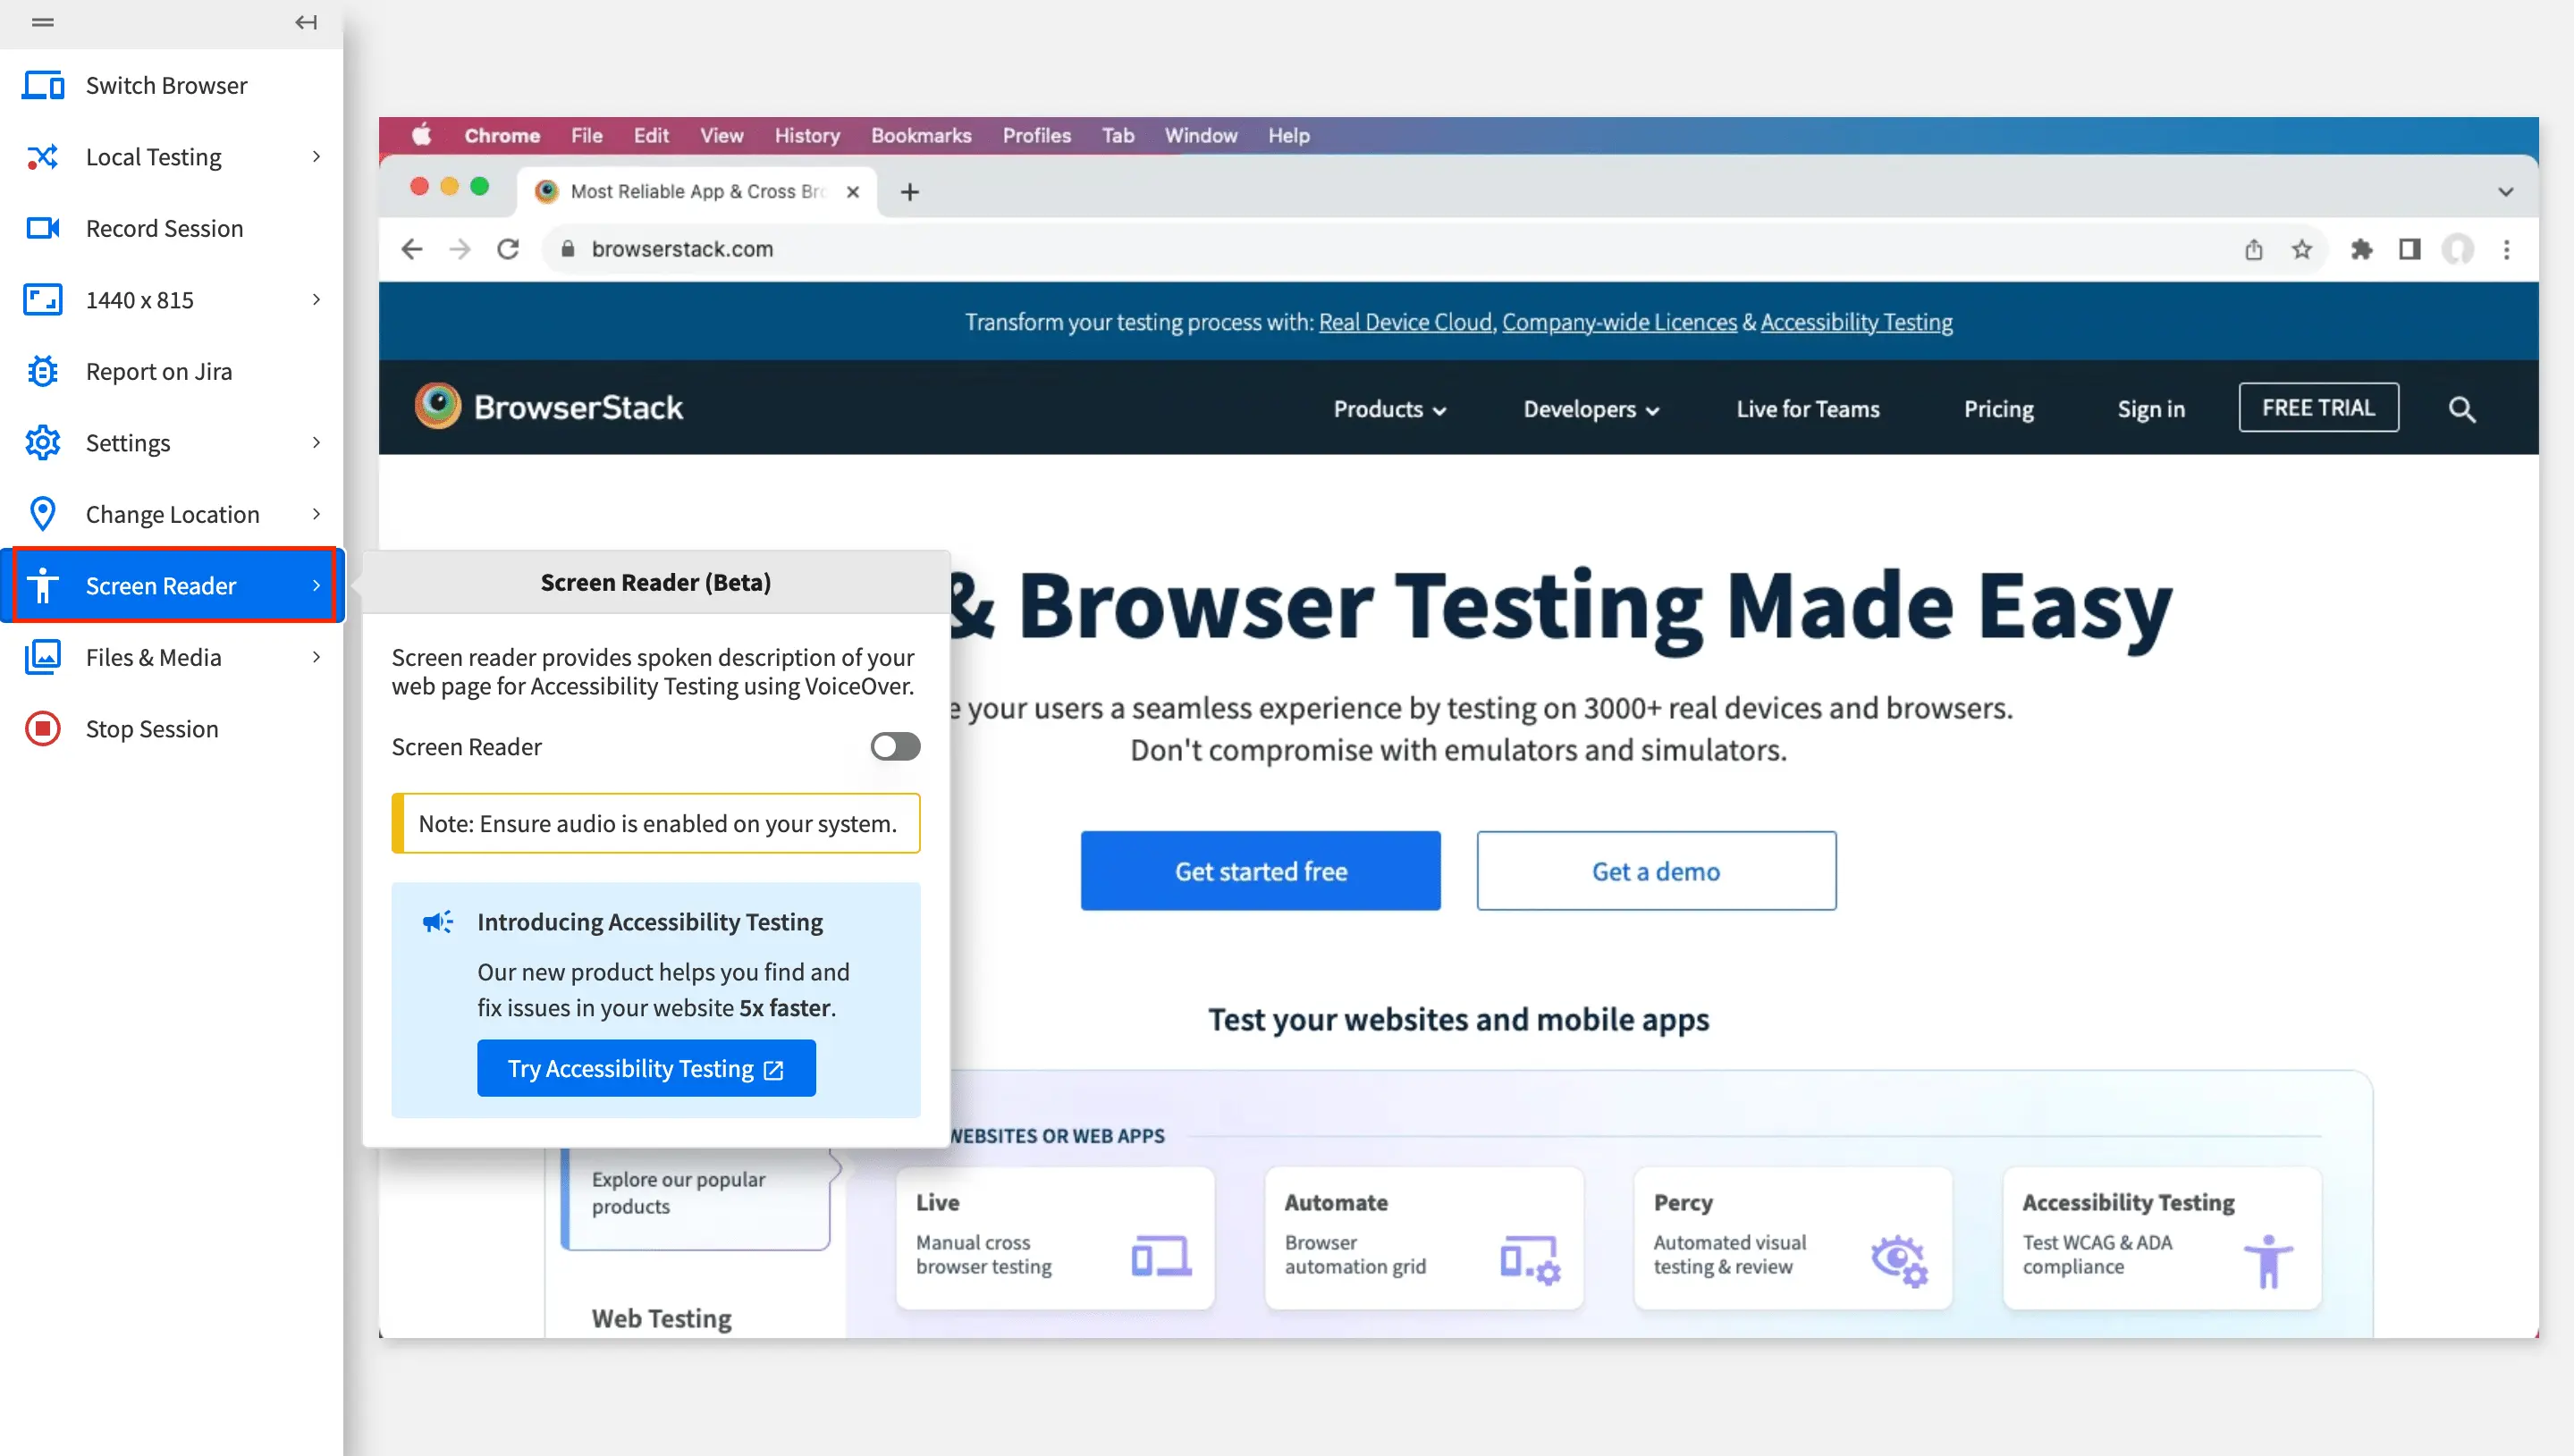Click the BrowserStack search magnifier icon
Image resolution: width=2574 pixels, height=1456 pixels.
tap(2461, 409)
